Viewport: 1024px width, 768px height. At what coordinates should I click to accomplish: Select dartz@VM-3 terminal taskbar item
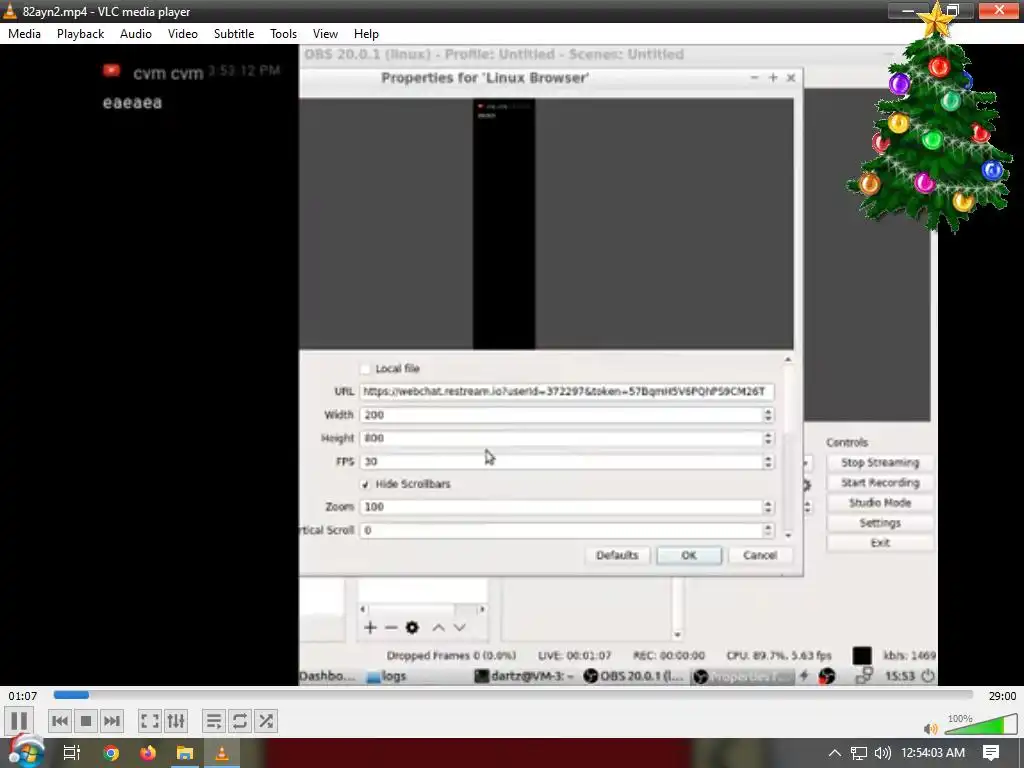[524, 677]
